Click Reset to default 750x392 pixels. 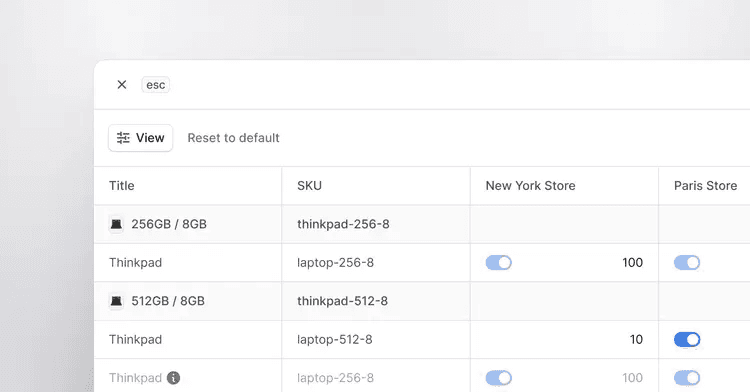point(233,138)
